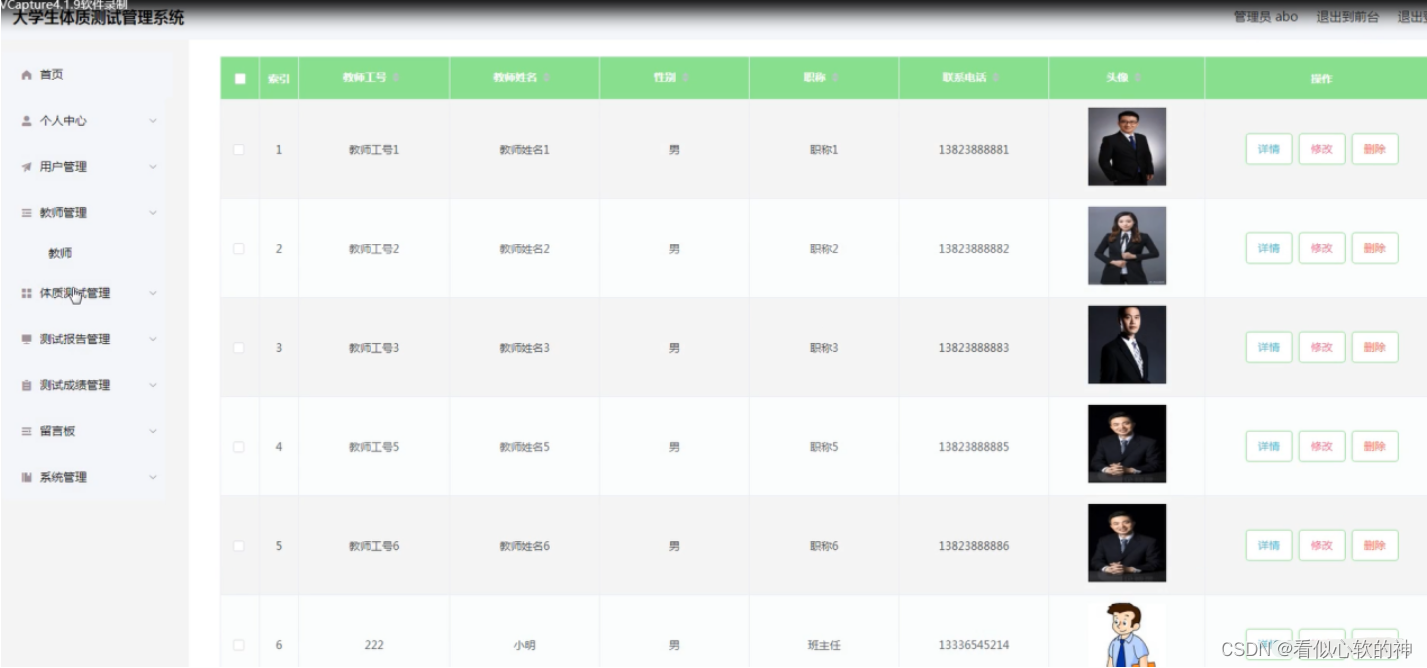Click 删除 for 教师姓名1
The width and height of the screenshot is (1427, 668).
point(1375,149)
